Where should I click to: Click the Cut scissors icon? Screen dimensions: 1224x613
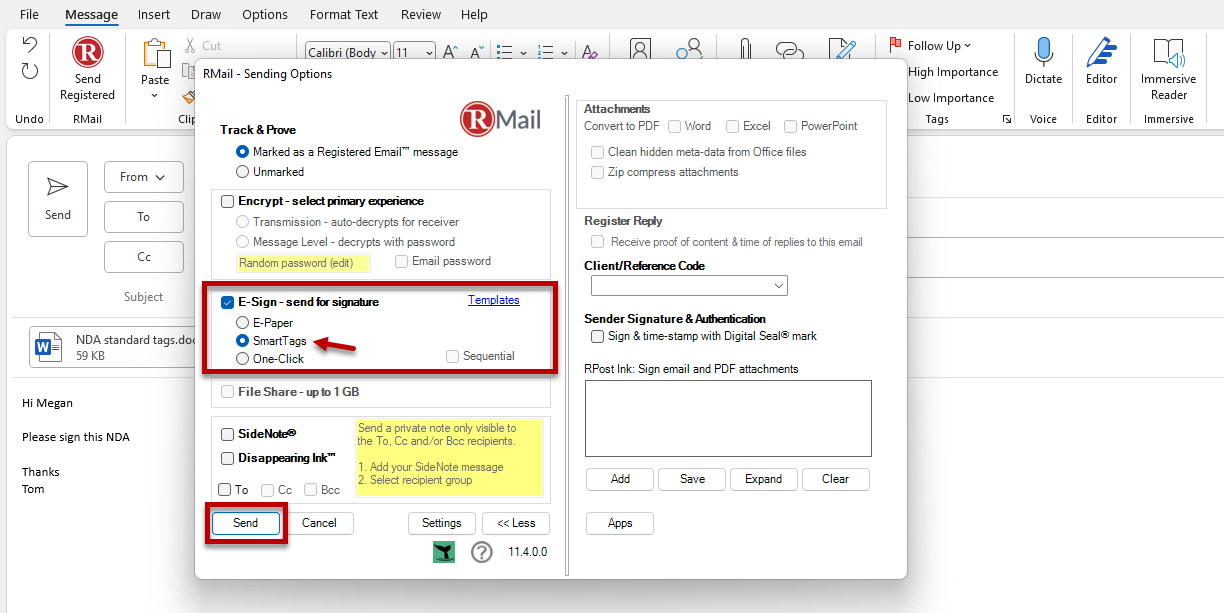pyautogui.click(x=190, y=46)
